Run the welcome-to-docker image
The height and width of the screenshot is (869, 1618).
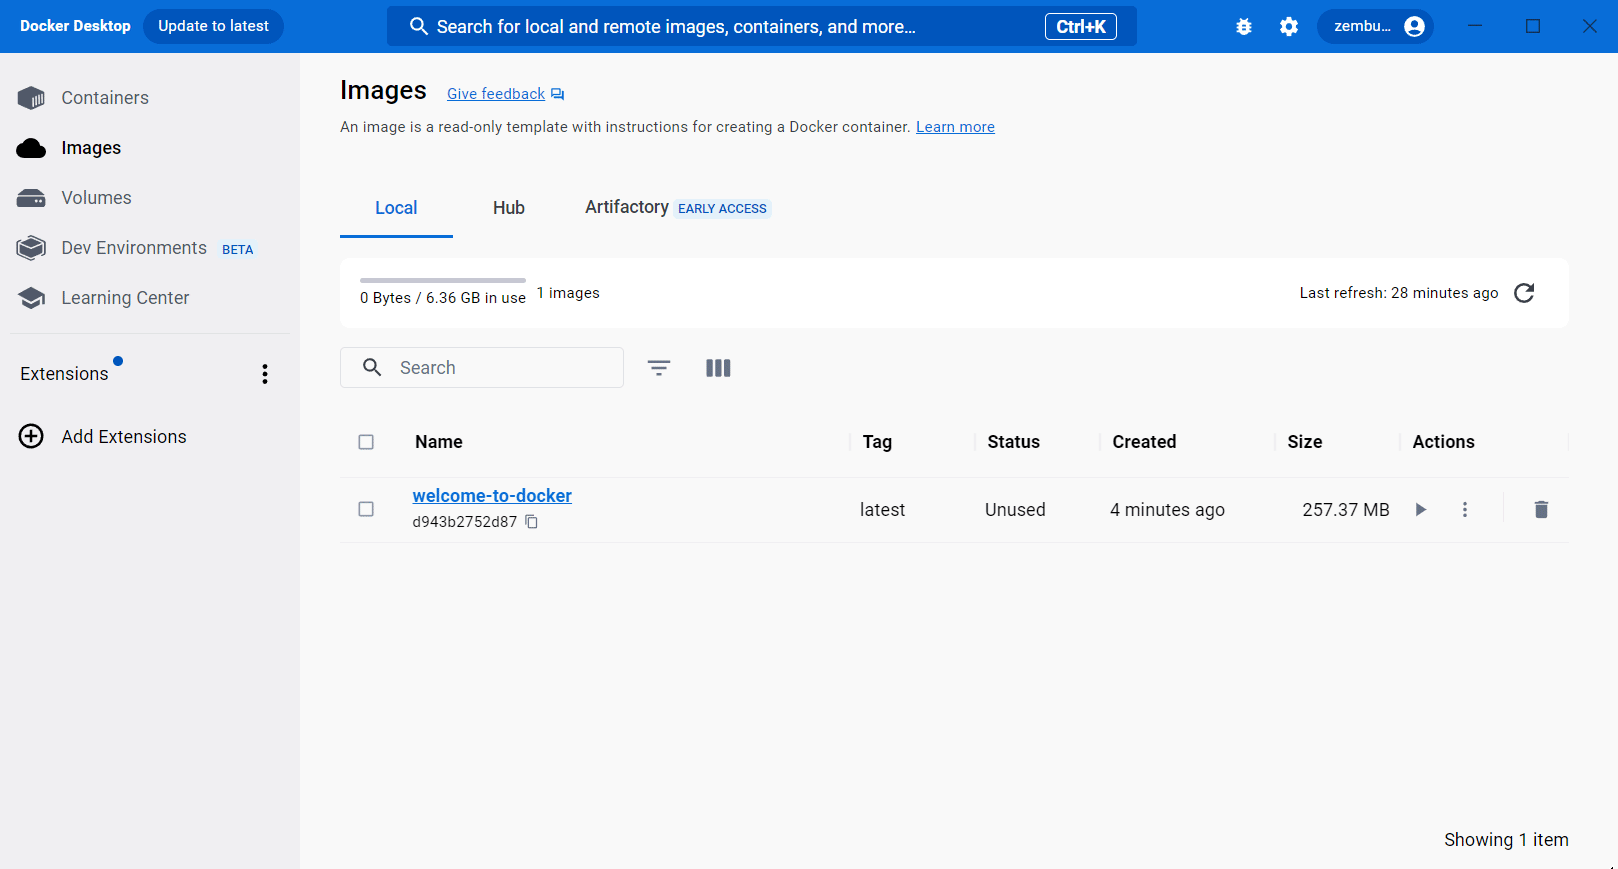coord(1421,510)
